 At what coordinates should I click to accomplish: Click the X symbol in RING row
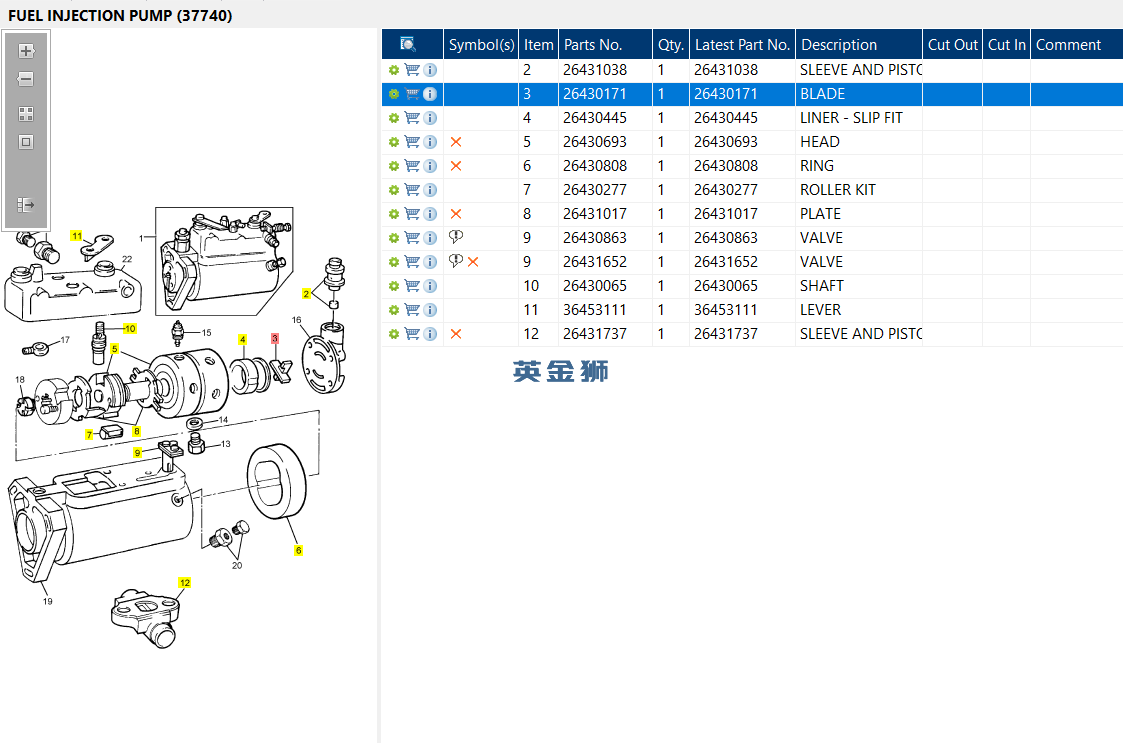pos(456,166)
